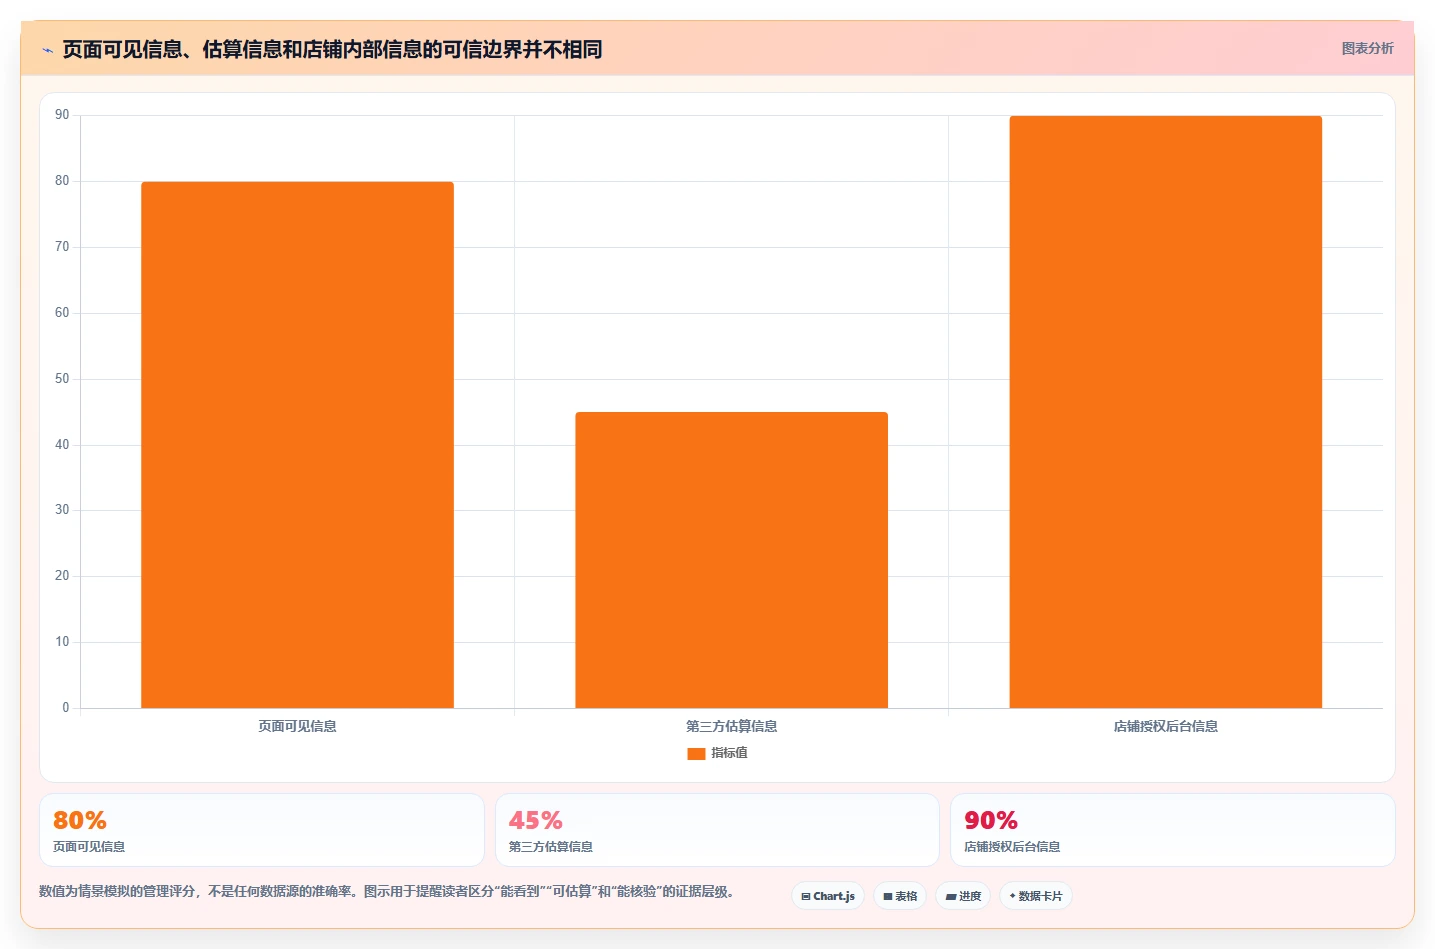Click the 页面可见信息 caption under 80%
This screenshot has width=1435, height=949.
89,847
